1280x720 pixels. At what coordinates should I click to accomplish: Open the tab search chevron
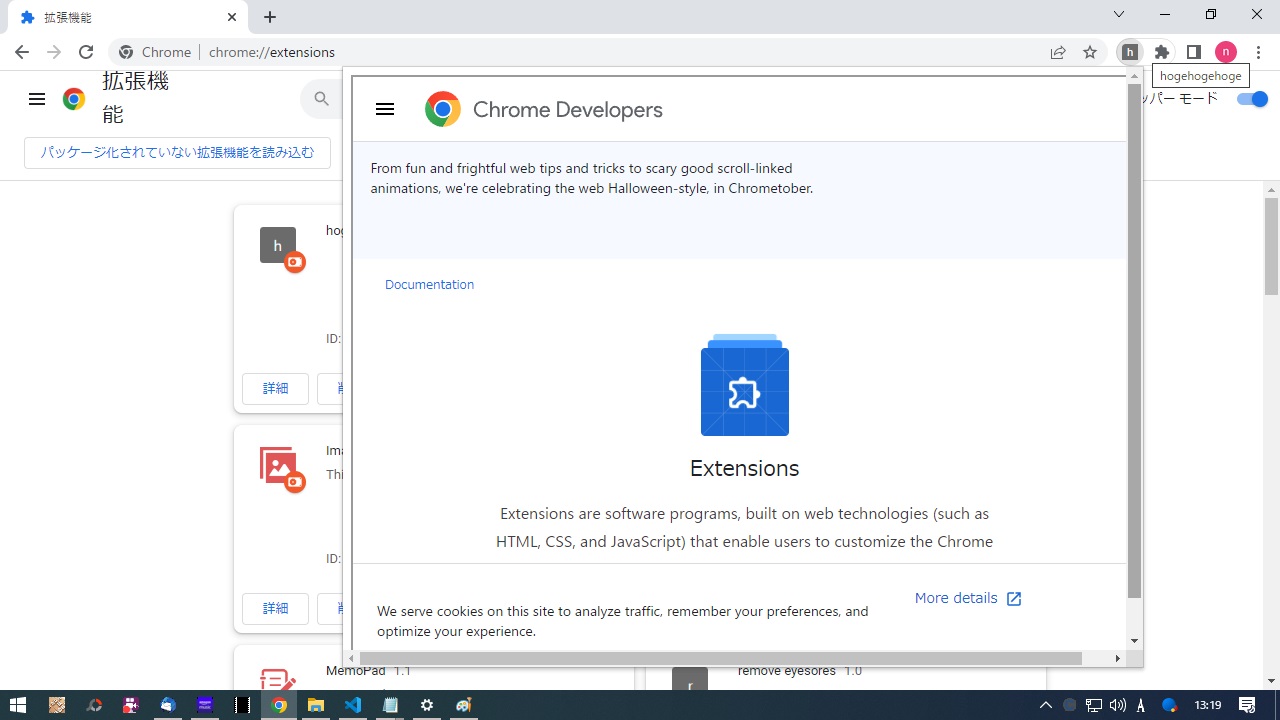coord(1119,14)
